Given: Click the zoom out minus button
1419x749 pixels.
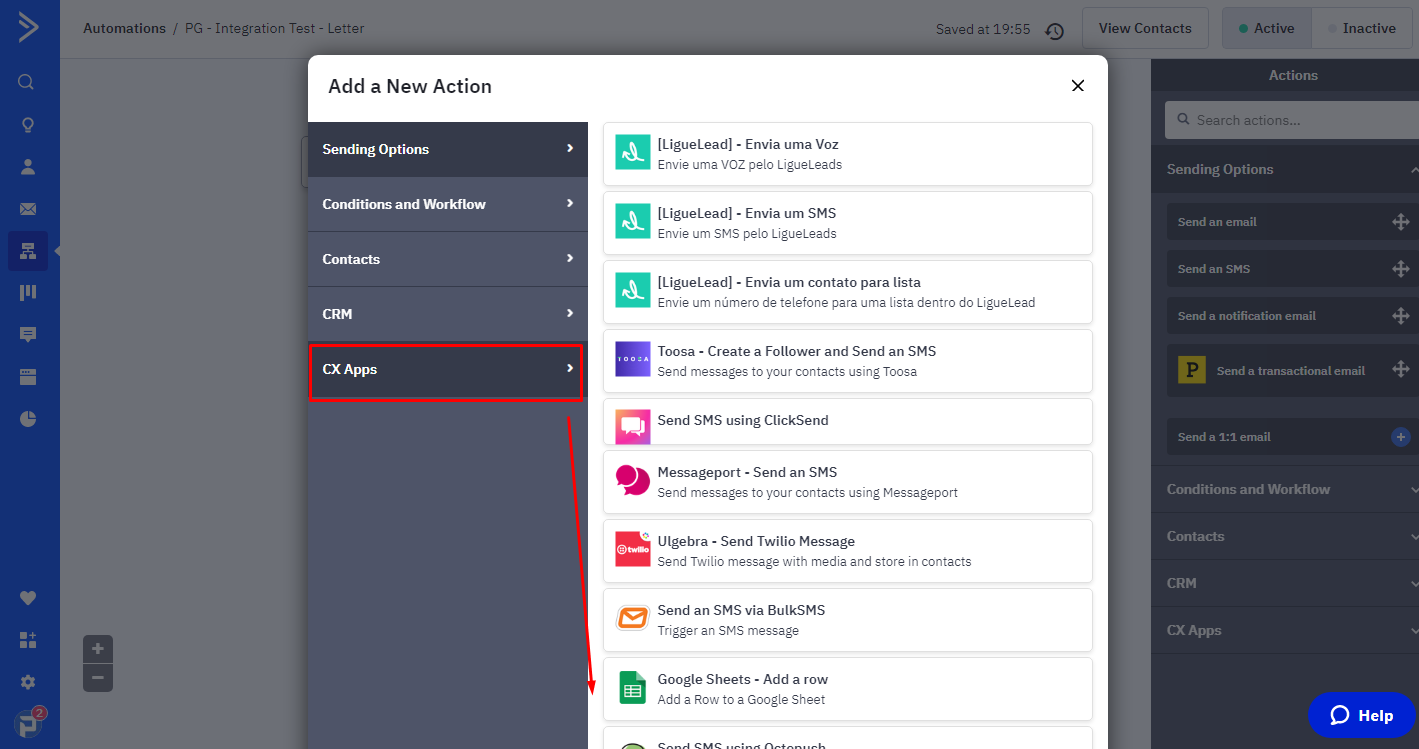Looking at the screenshot, I should 98,677.
